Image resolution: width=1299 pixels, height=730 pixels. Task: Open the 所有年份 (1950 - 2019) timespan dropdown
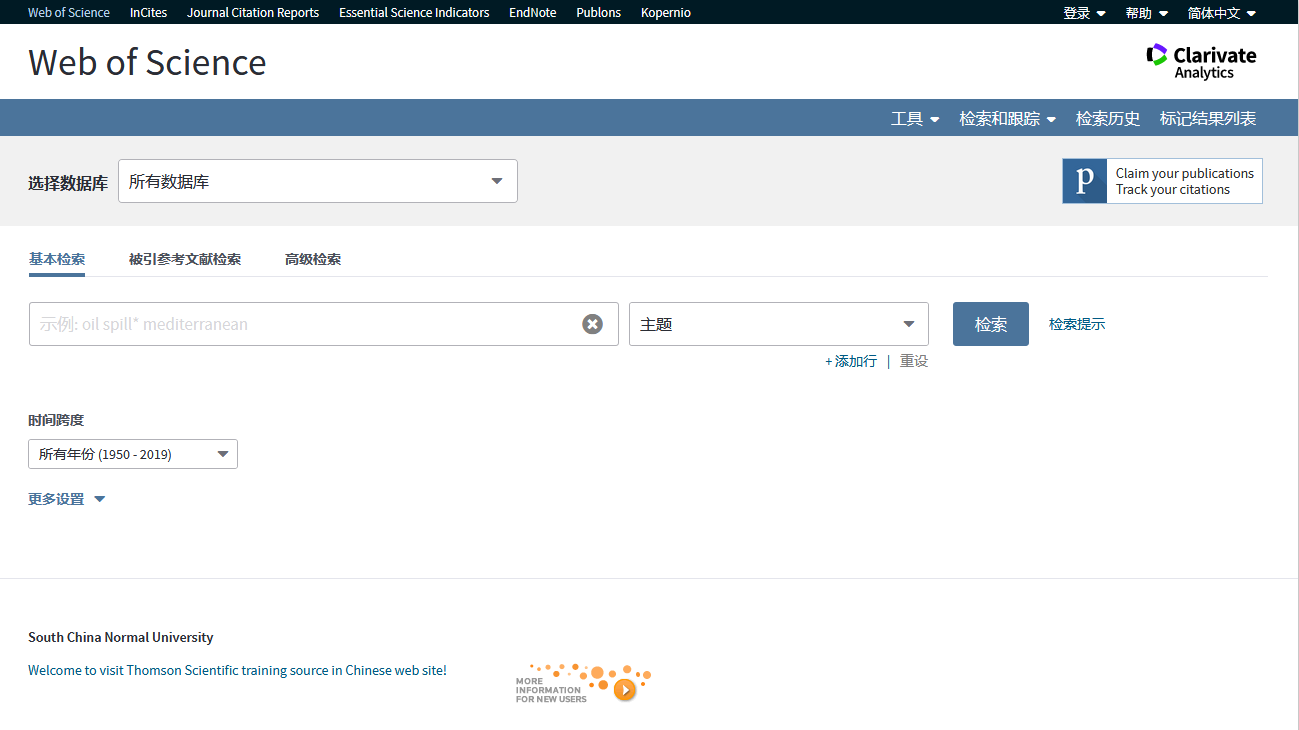pos(133,454)
